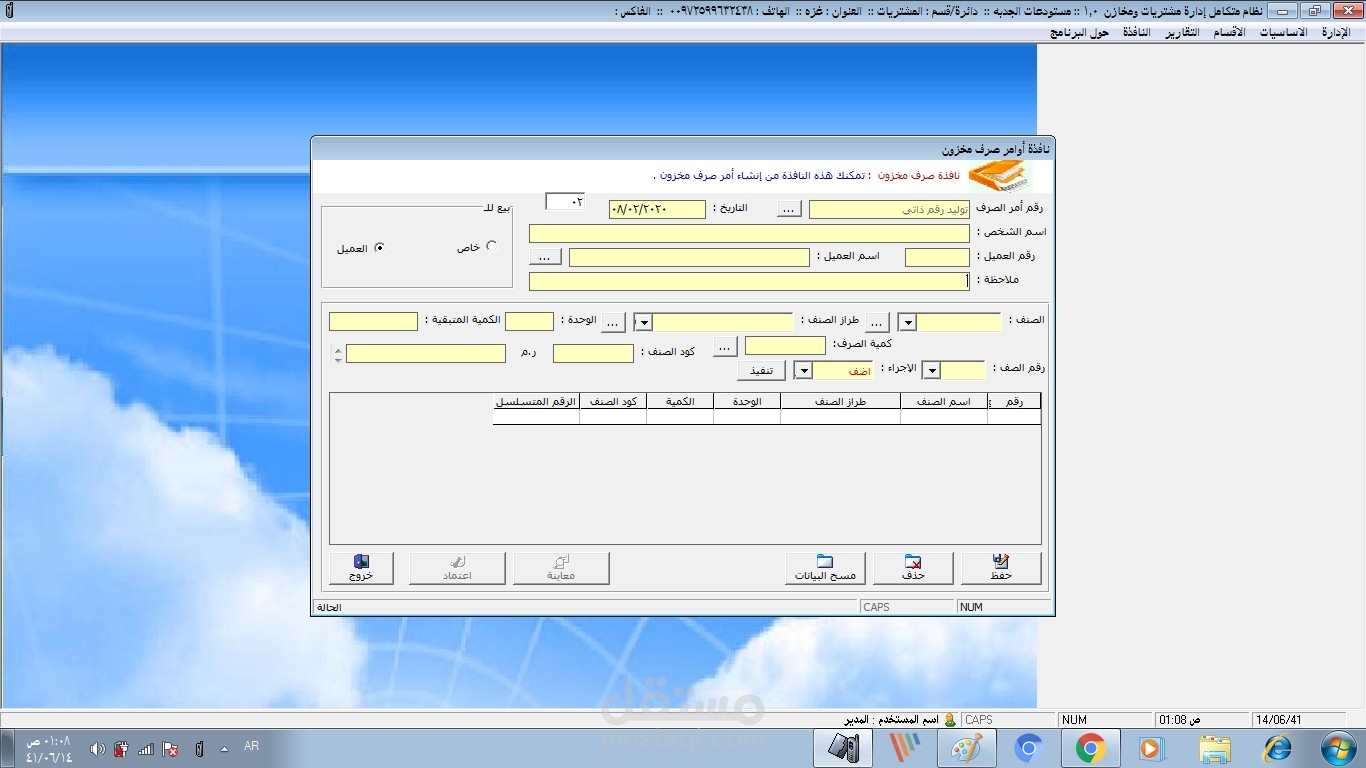The image size is (1366, 768).
Task: Launch Google Chrome from the taskbar
Action: click(1091, 747)
